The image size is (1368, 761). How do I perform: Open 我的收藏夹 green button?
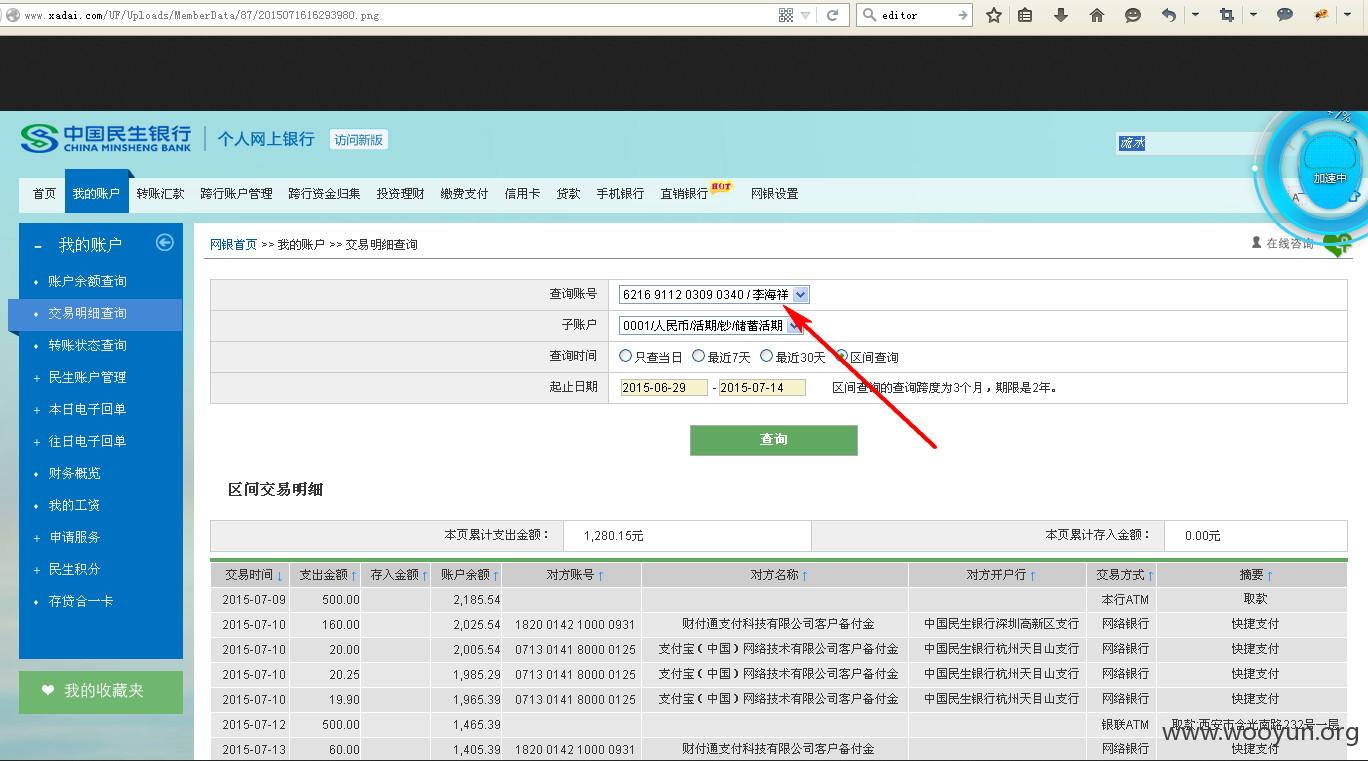100,691
